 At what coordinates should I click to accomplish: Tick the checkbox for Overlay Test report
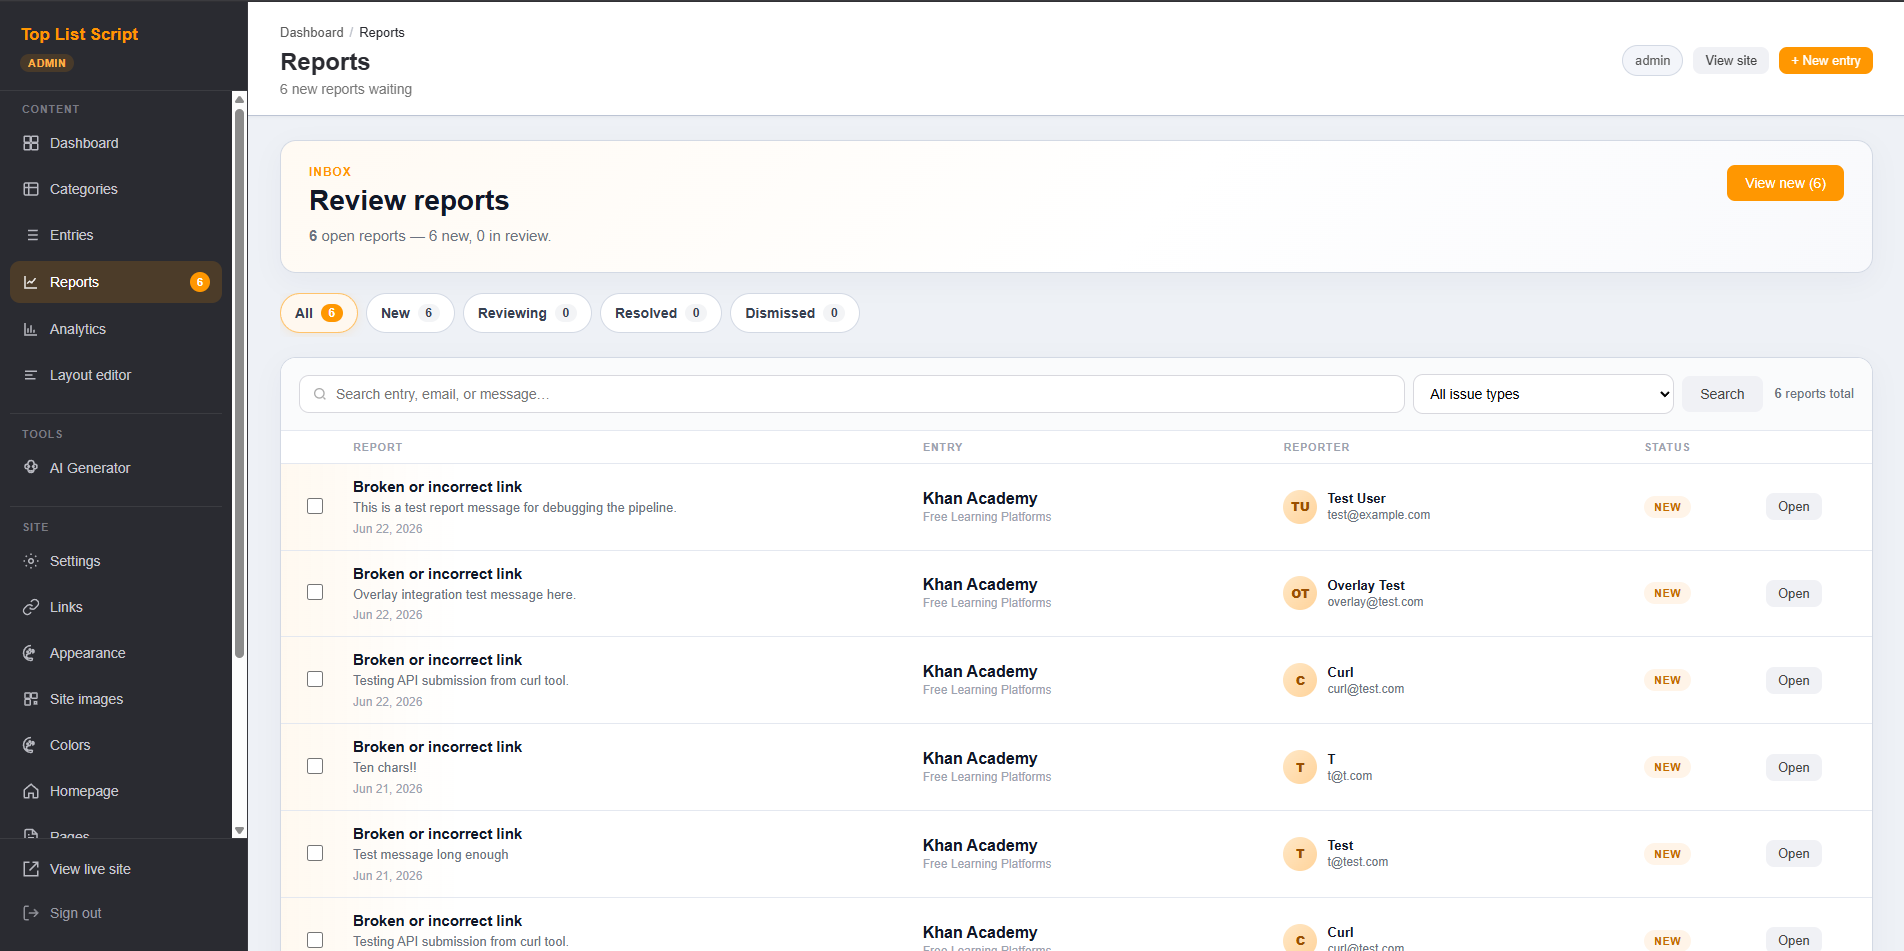(315, 592)
